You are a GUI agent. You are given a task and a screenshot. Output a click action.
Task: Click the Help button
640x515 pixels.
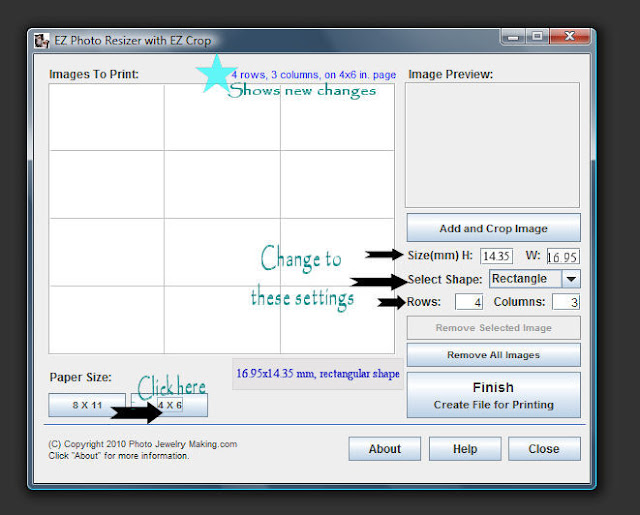click(x=465, y=449)
